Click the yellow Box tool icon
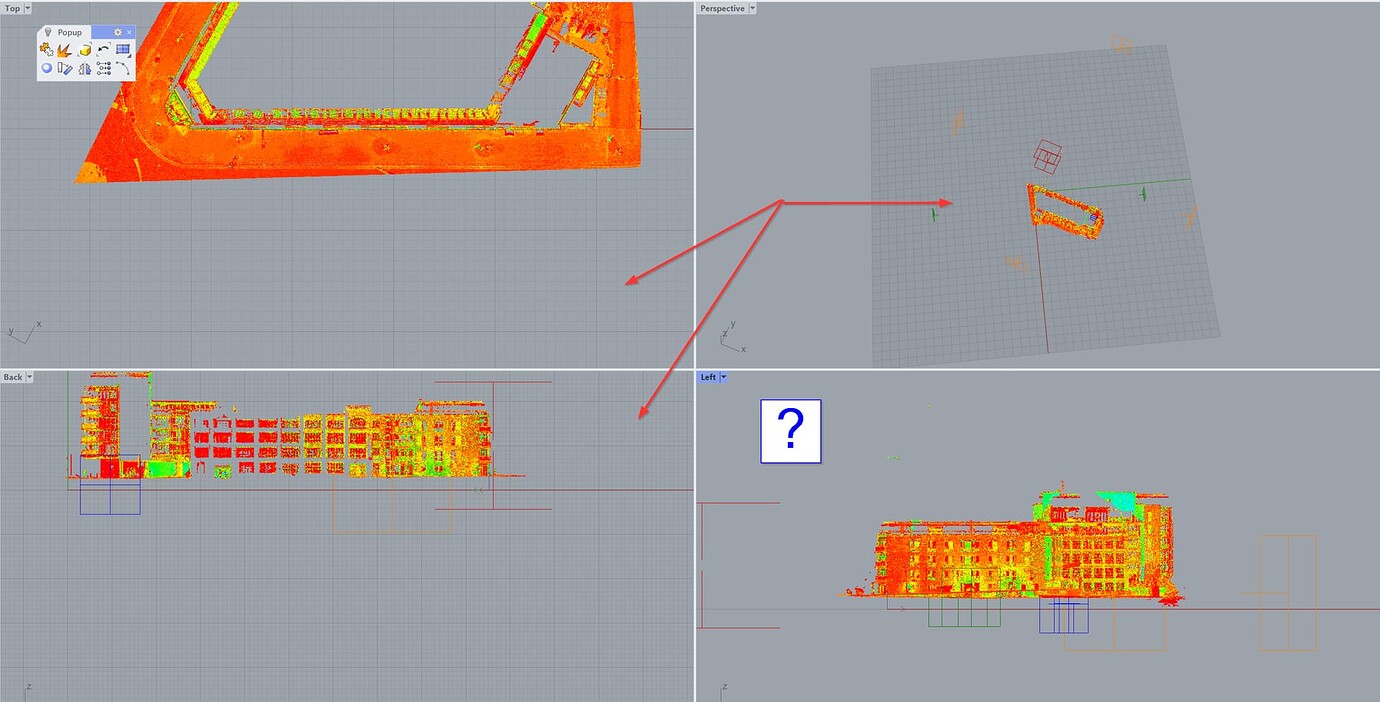The height and width of the screenshot is (702, 1380). pos(85,48)
